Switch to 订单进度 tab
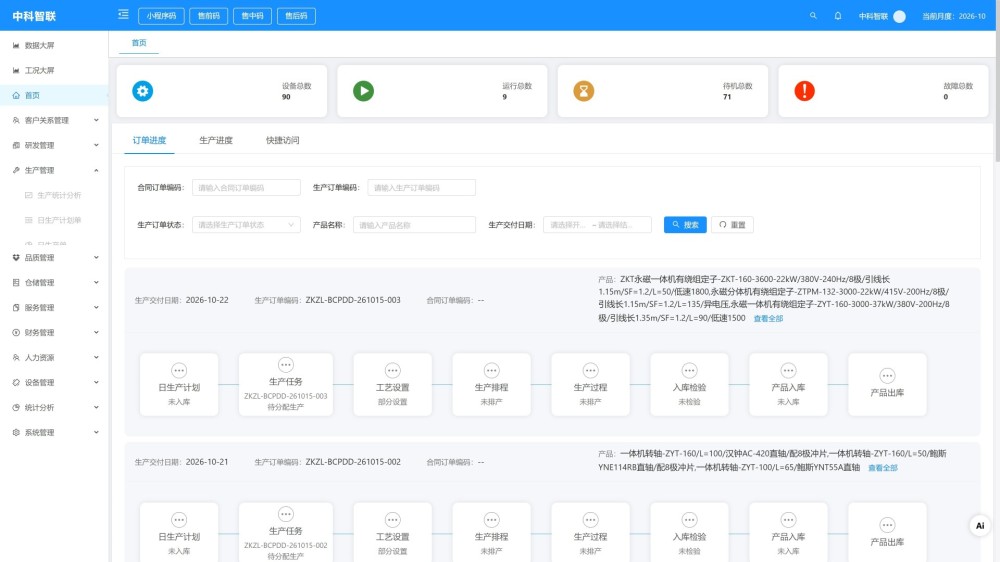This screenshot has height=562, width=1000. pyautogui.click(x=149, y=140)
